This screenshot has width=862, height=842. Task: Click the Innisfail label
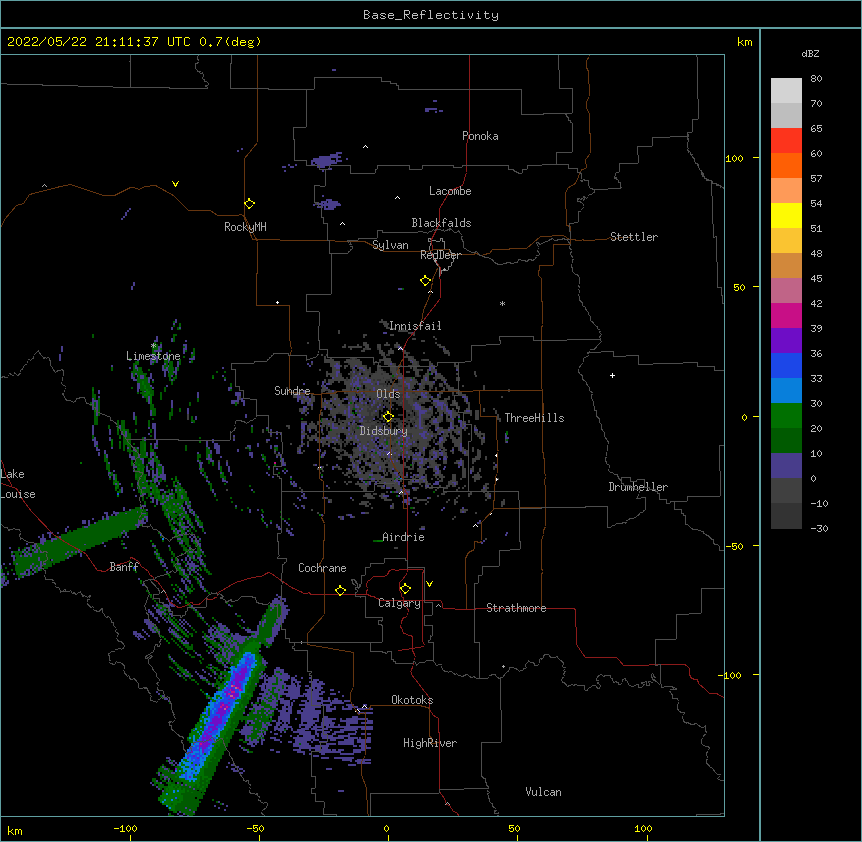point(415,326)
